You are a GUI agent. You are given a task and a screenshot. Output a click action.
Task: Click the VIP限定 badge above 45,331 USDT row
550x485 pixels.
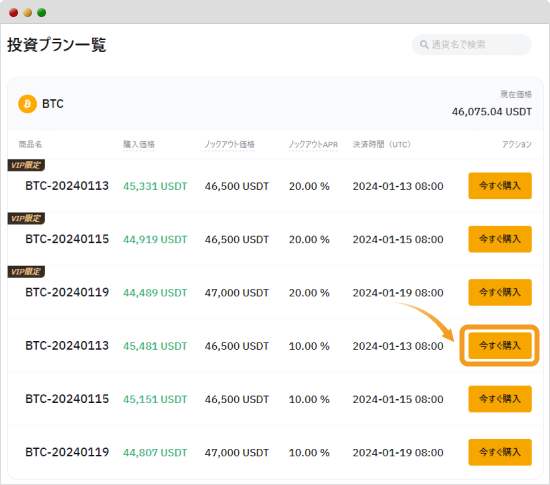pos(26,165)
